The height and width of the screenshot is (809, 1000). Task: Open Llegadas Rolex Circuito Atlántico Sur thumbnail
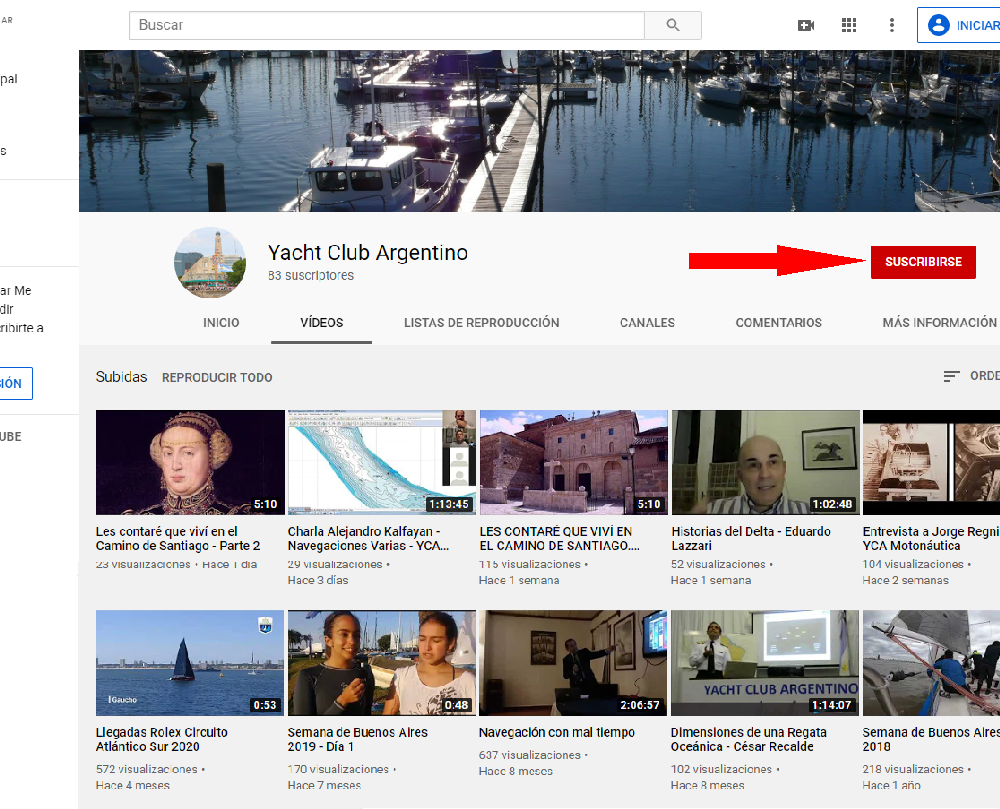point(189,662)
